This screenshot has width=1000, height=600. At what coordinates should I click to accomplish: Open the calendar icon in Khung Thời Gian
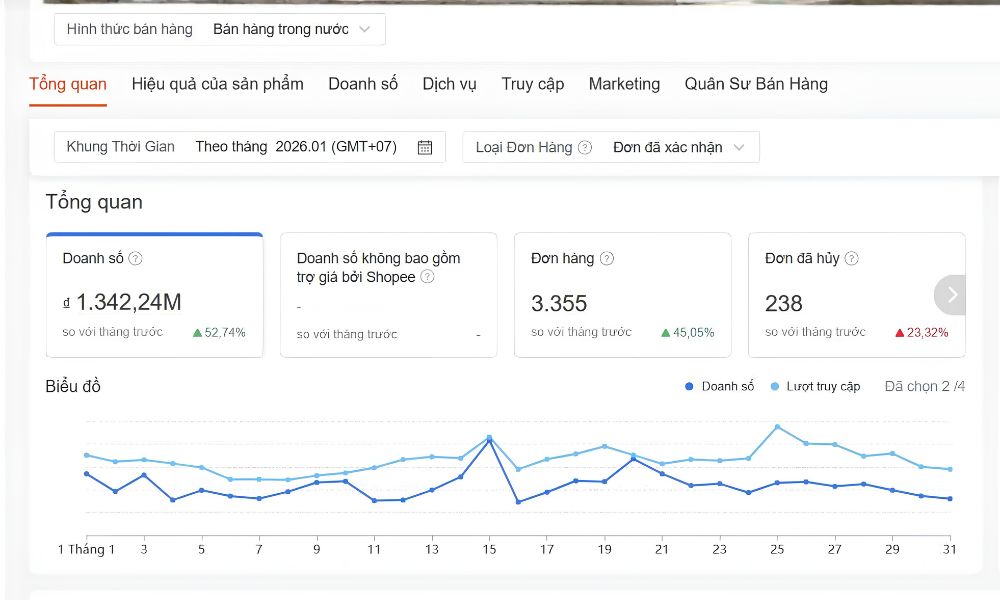(x=425, y=148)
